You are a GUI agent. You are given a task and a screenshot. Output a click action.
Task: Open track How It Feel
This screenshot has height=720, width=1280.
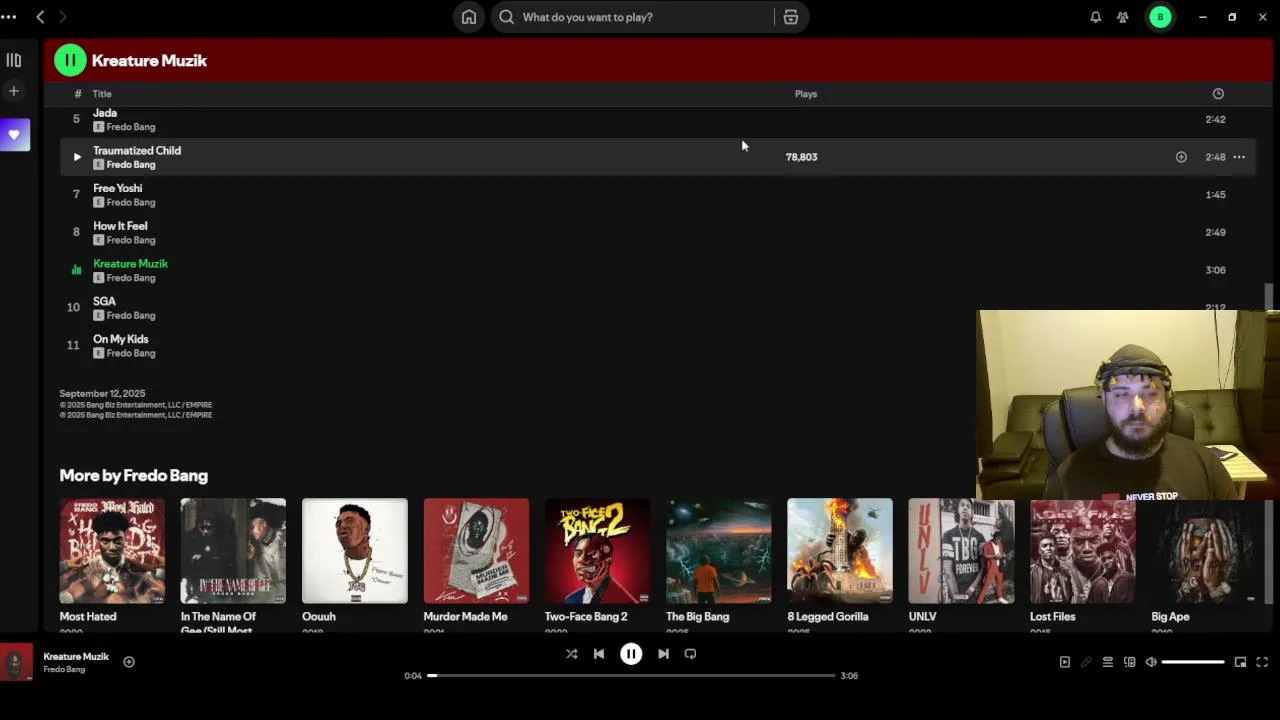pos(120,226)
